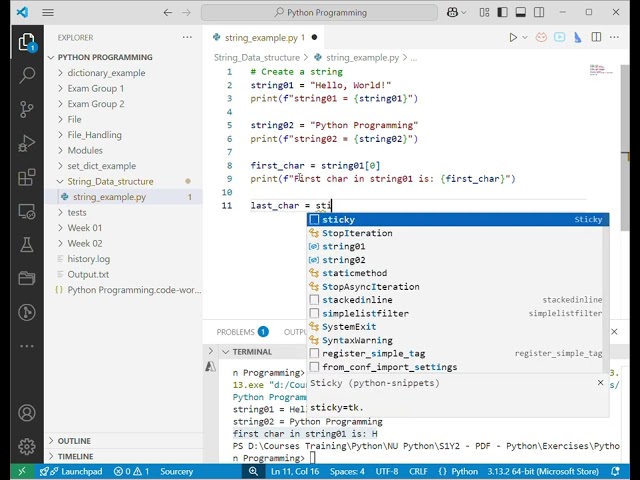Viewport: 640px width, 480px height.
Task: Click String_Data_structure in the breadcrumb
Action: pyautogui.click(x=257, y=58)
